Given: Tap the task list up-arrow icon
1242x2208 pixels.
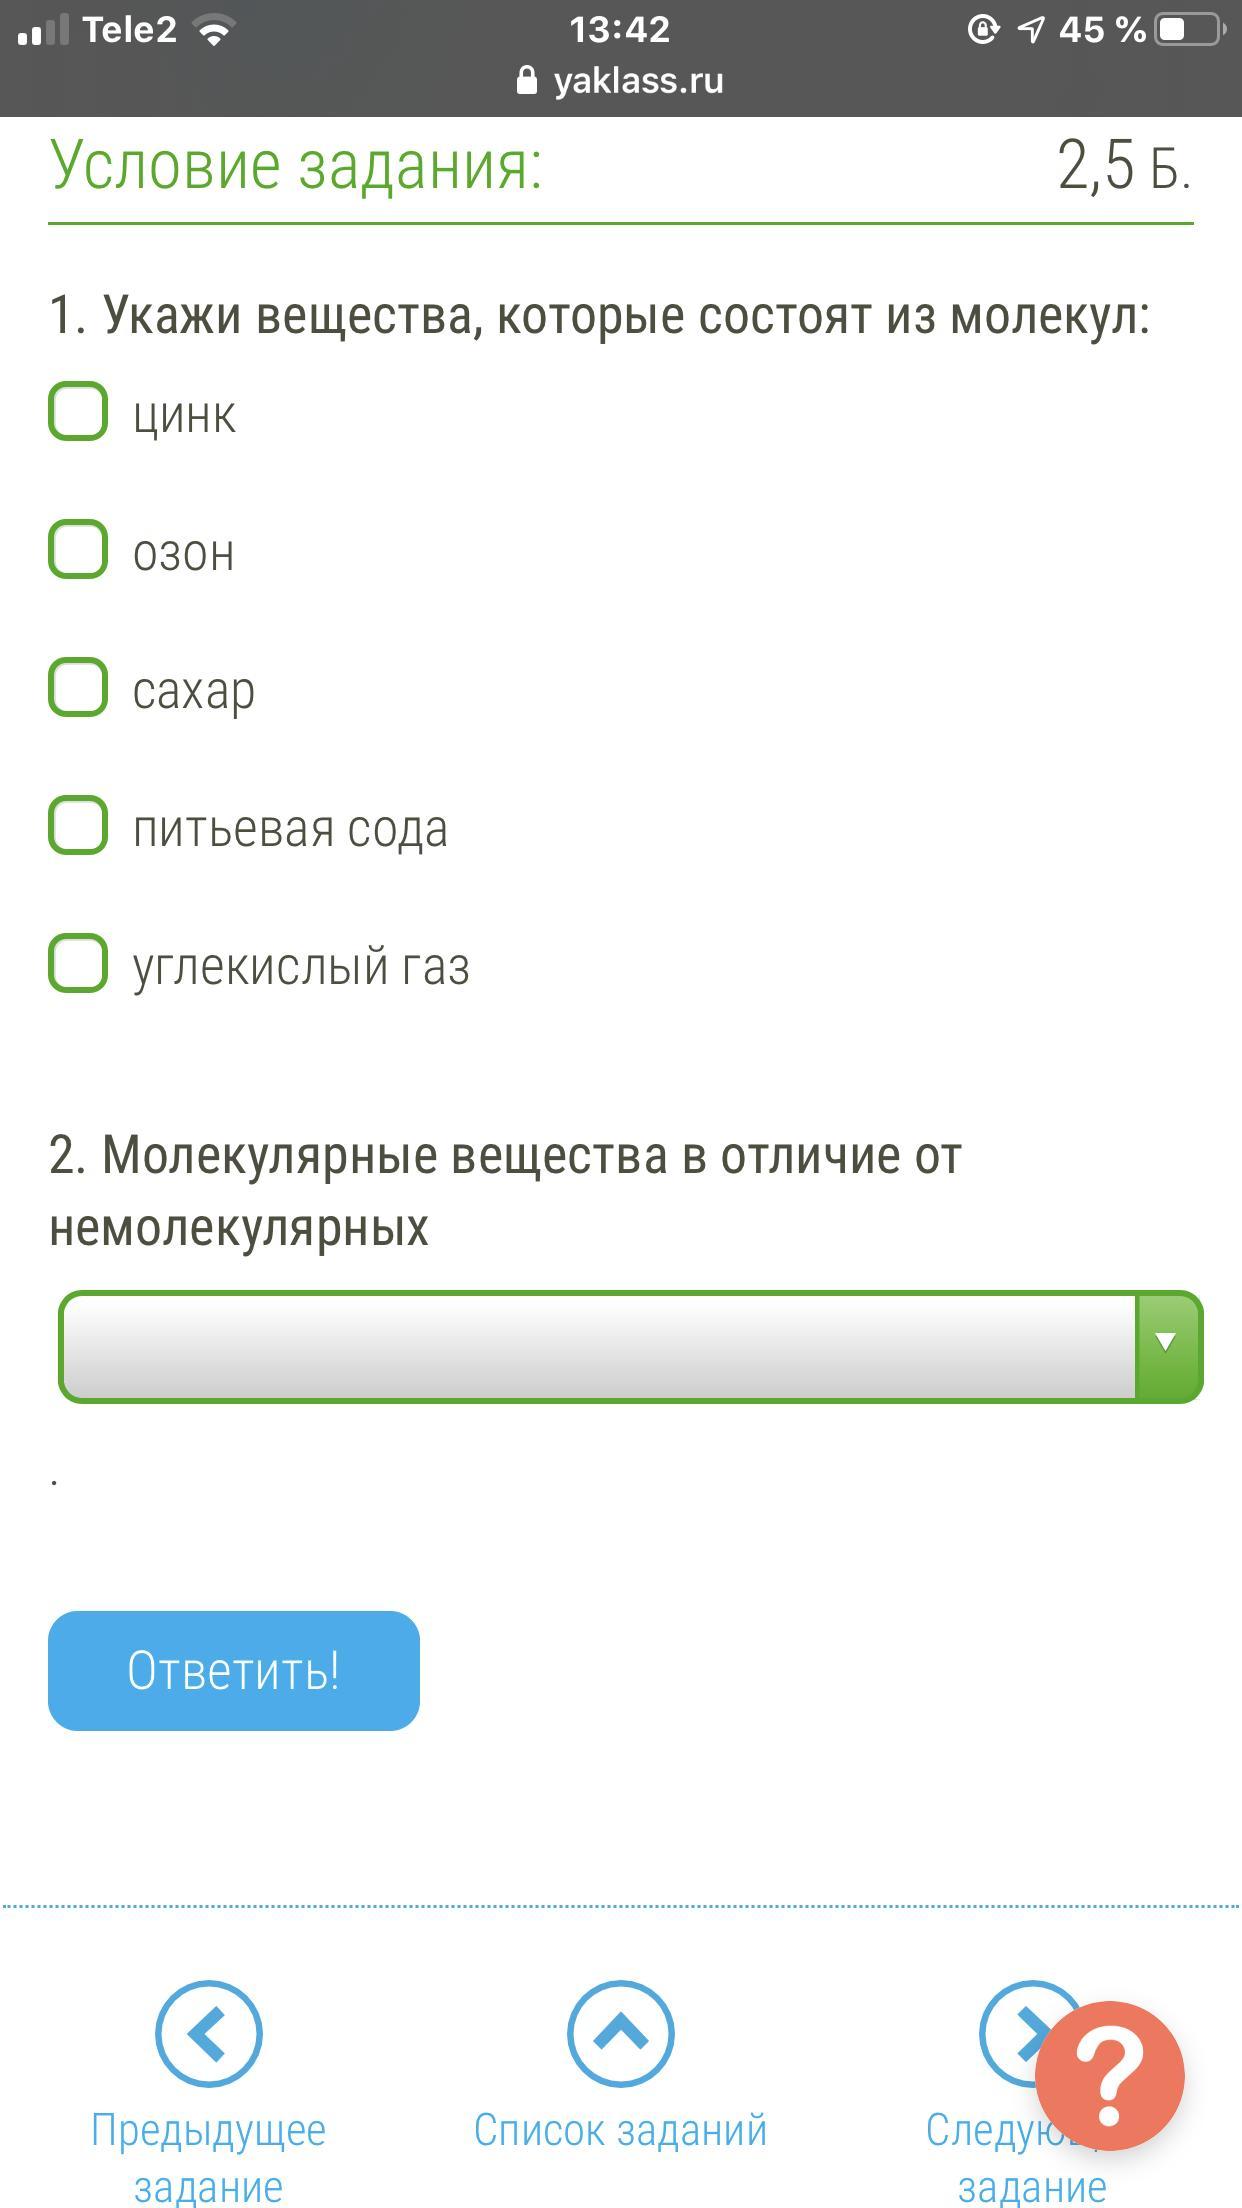Looking at the screenshot, I should 620,2034.
